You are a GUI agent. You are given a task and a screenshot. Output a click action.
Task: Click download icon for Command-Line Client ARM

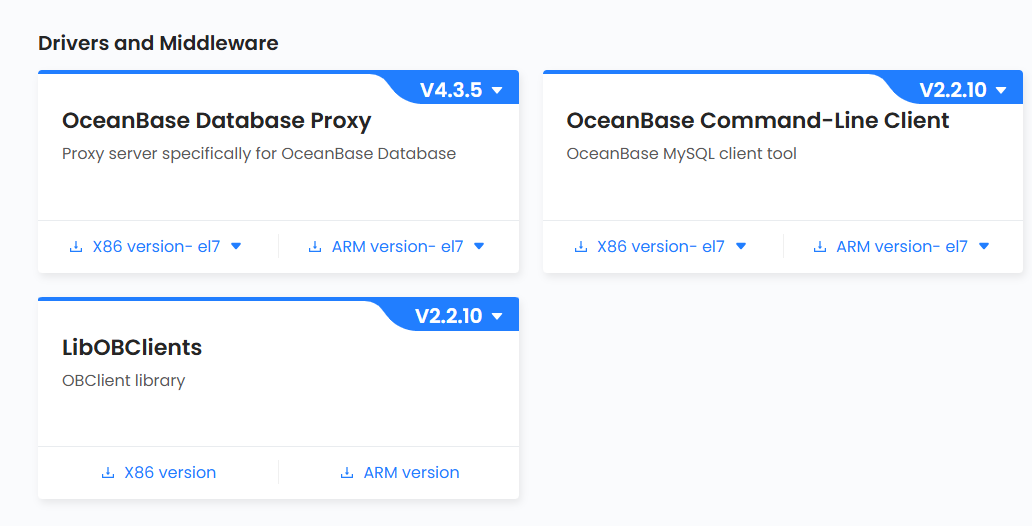[820, 247]
